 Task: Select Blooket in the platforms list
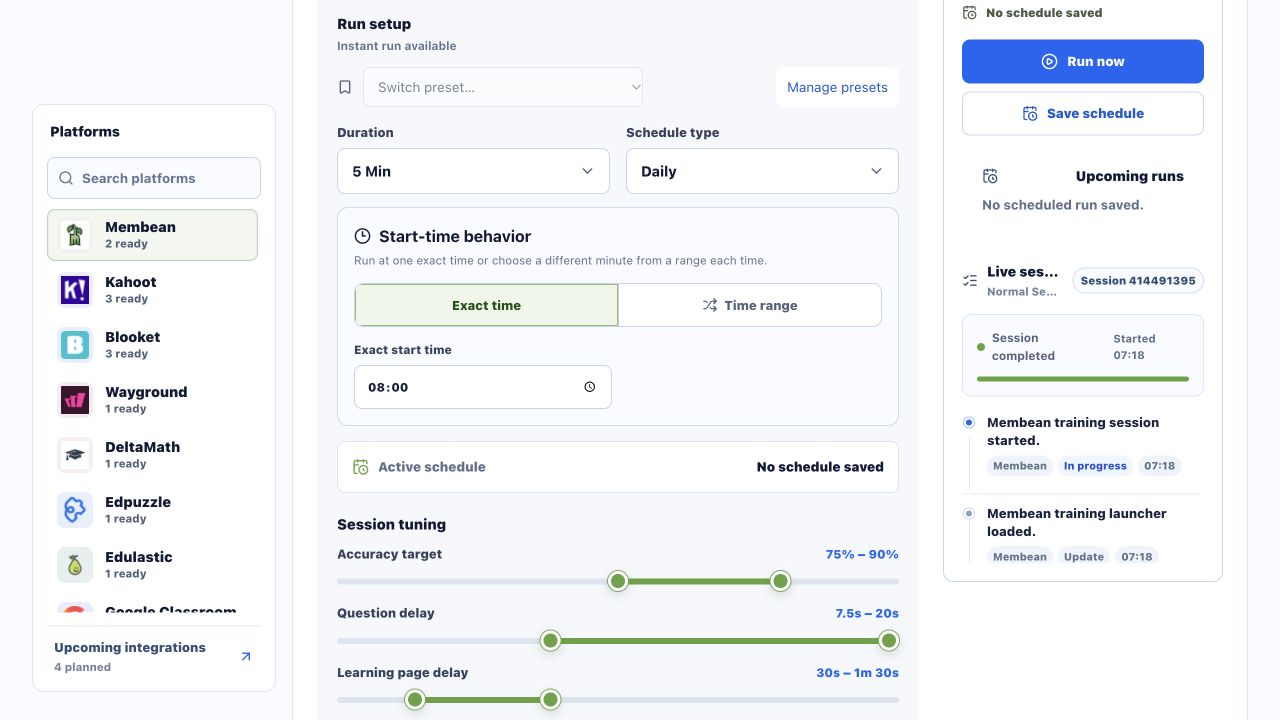point(152,345)
